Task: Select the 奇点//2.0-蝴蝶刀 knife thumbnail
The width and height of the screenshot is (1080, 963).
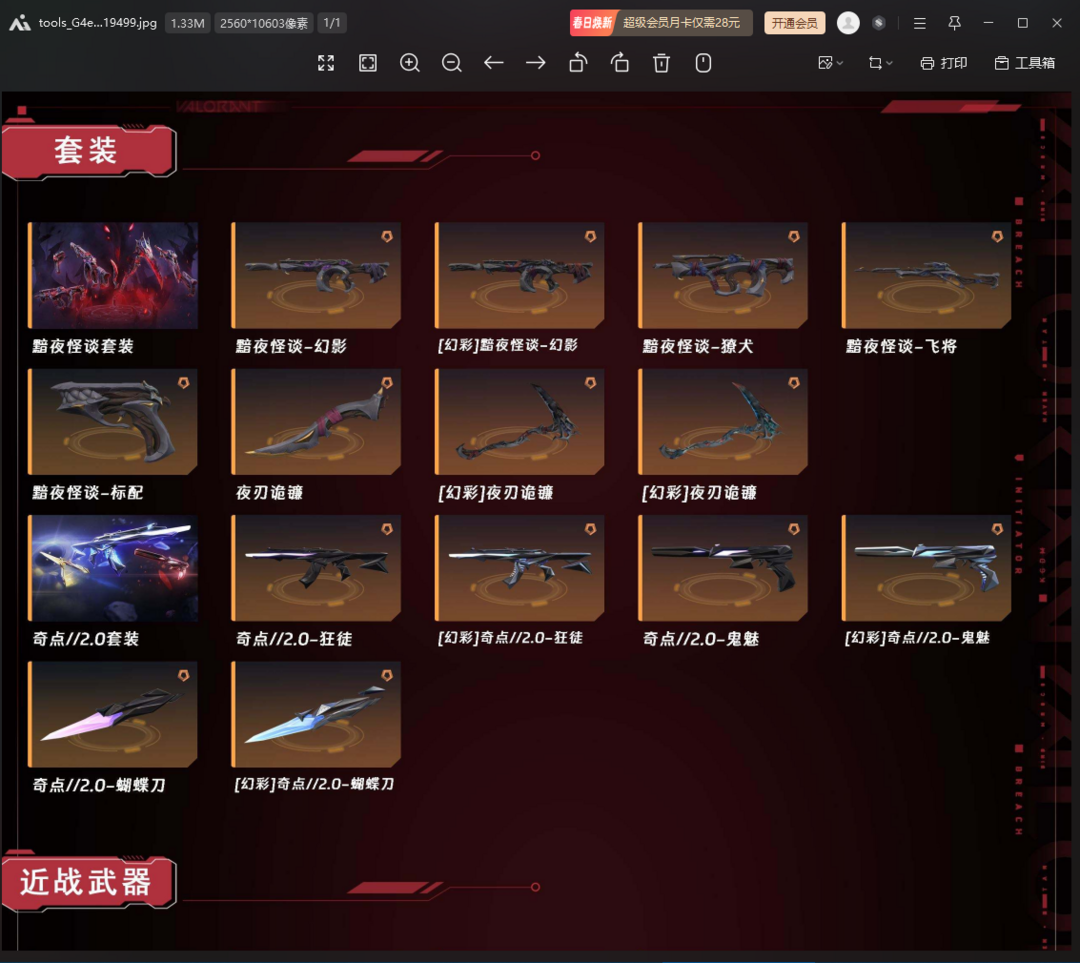Action: pyautogui.click(x=113, y=714)
